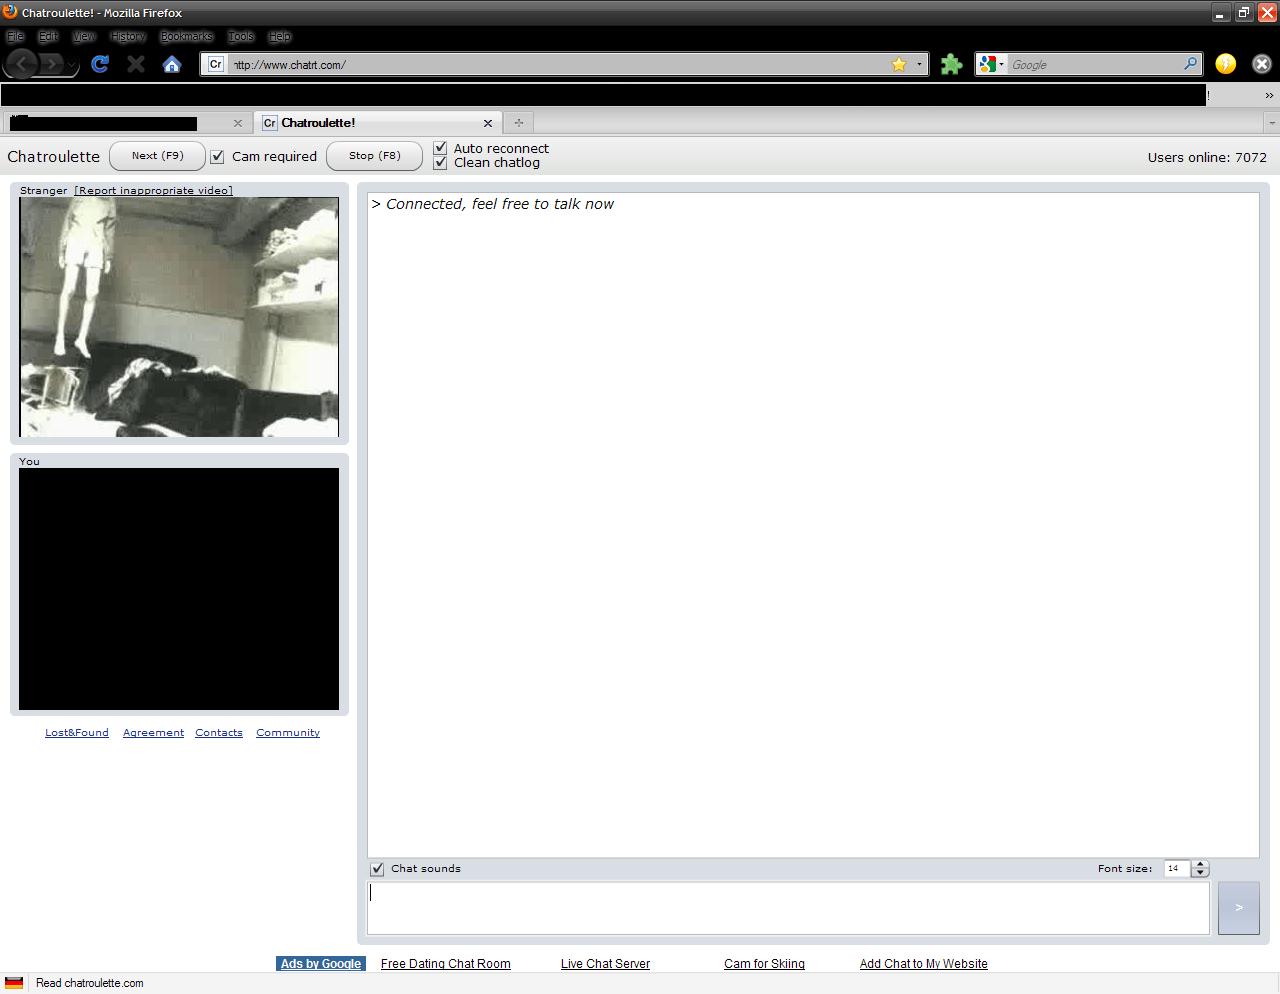The image size is (1280, 994).
Task: Click the magnifier icon in Google search box
Action: (1190, 64)
